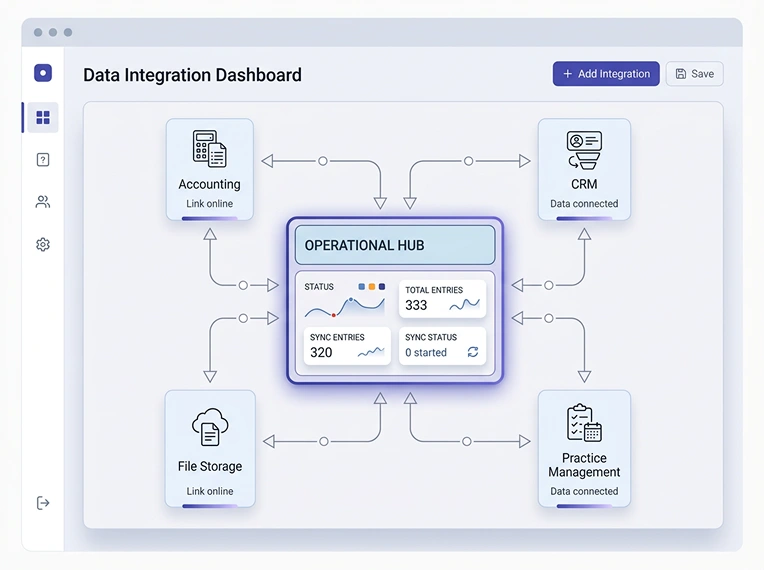Click the Save button
This screenshot has width=764, height=570.
[x=694, y=74]
